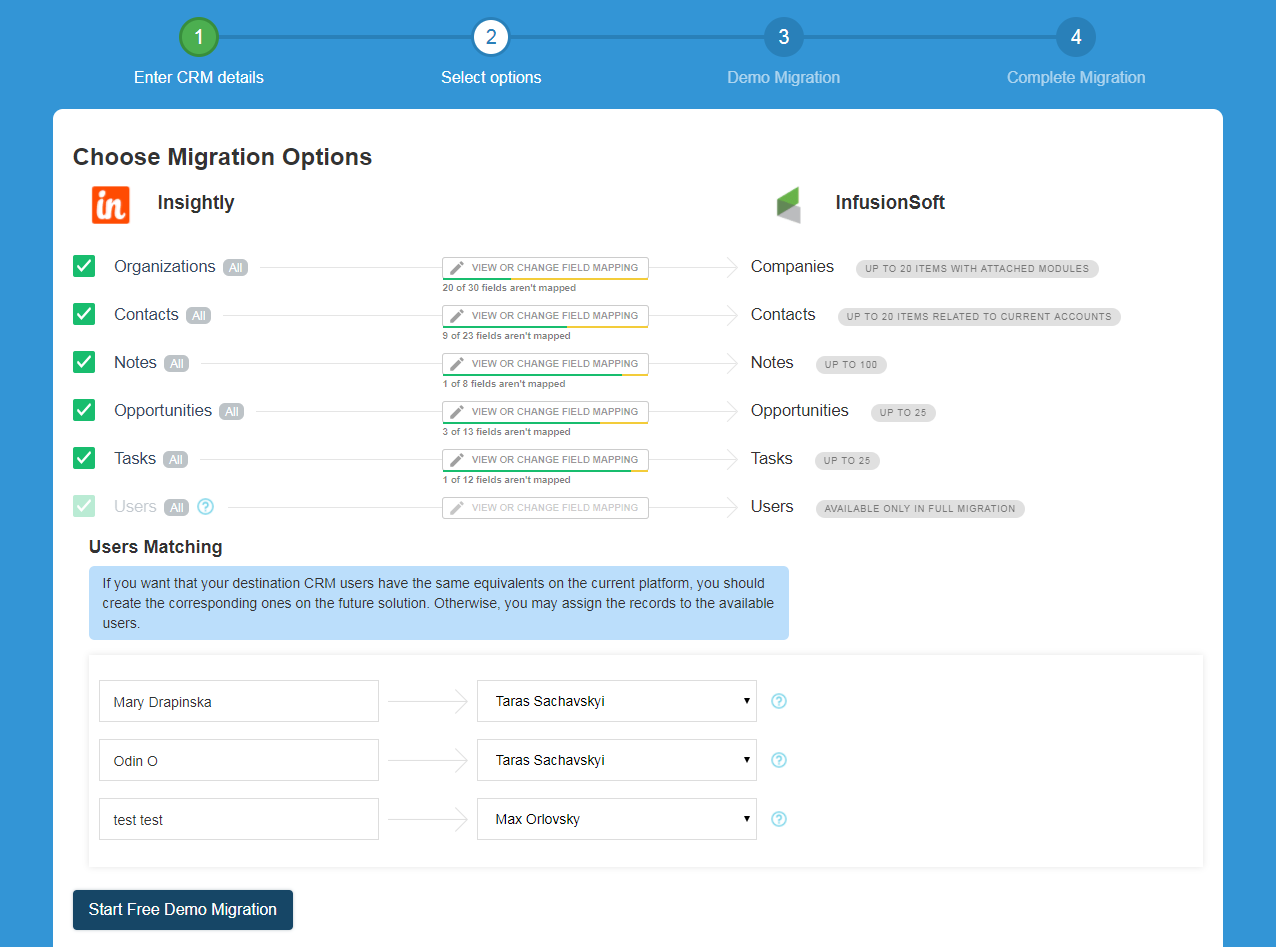Click the InfusionSoft logo icon
Image resolution: width=1276 pixels, height=947 pixels.
789,204
